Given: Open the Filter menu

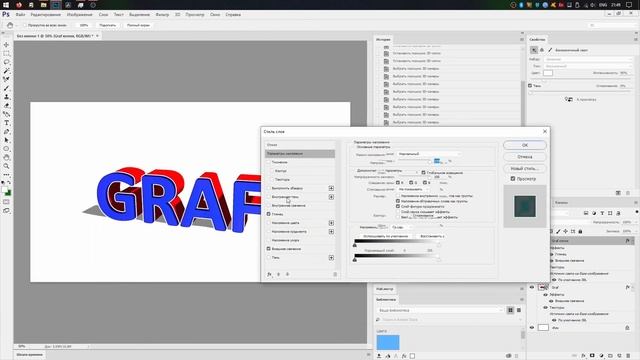Looking at the screenshot, I should click(162, 14).
